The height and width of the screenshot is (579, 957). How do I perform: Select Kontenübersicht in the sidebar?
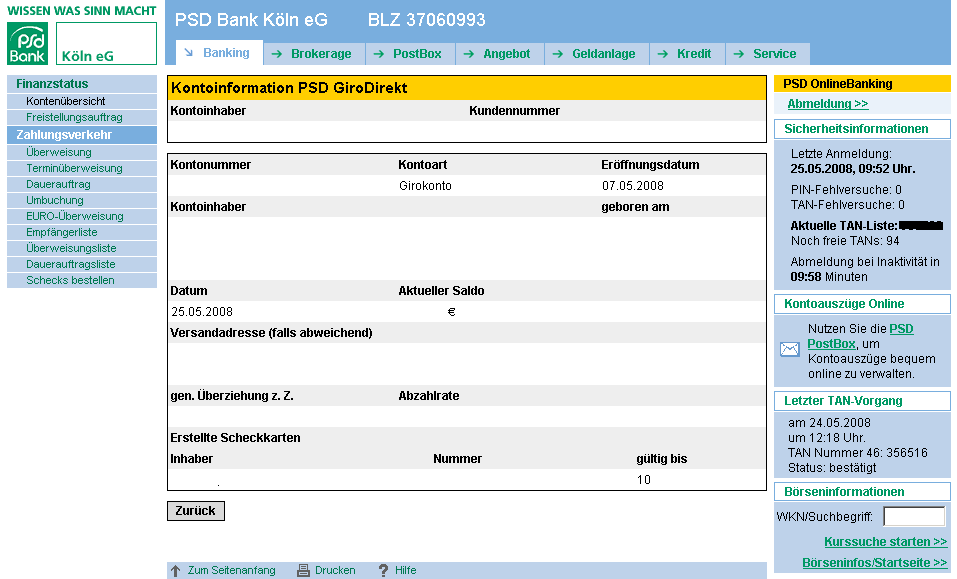tap(82, 101)
